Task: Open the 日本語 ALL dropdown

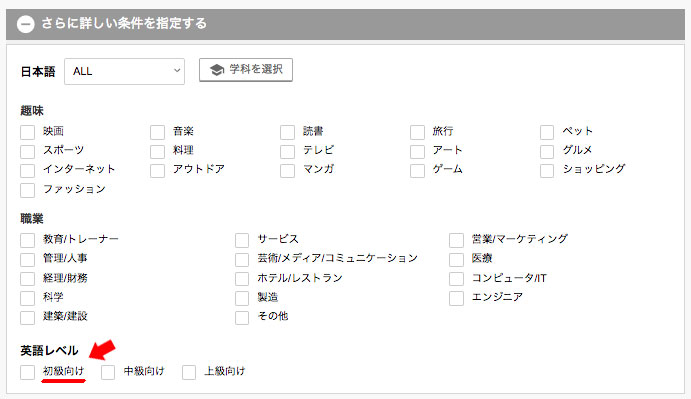Action: pos(124,71)
